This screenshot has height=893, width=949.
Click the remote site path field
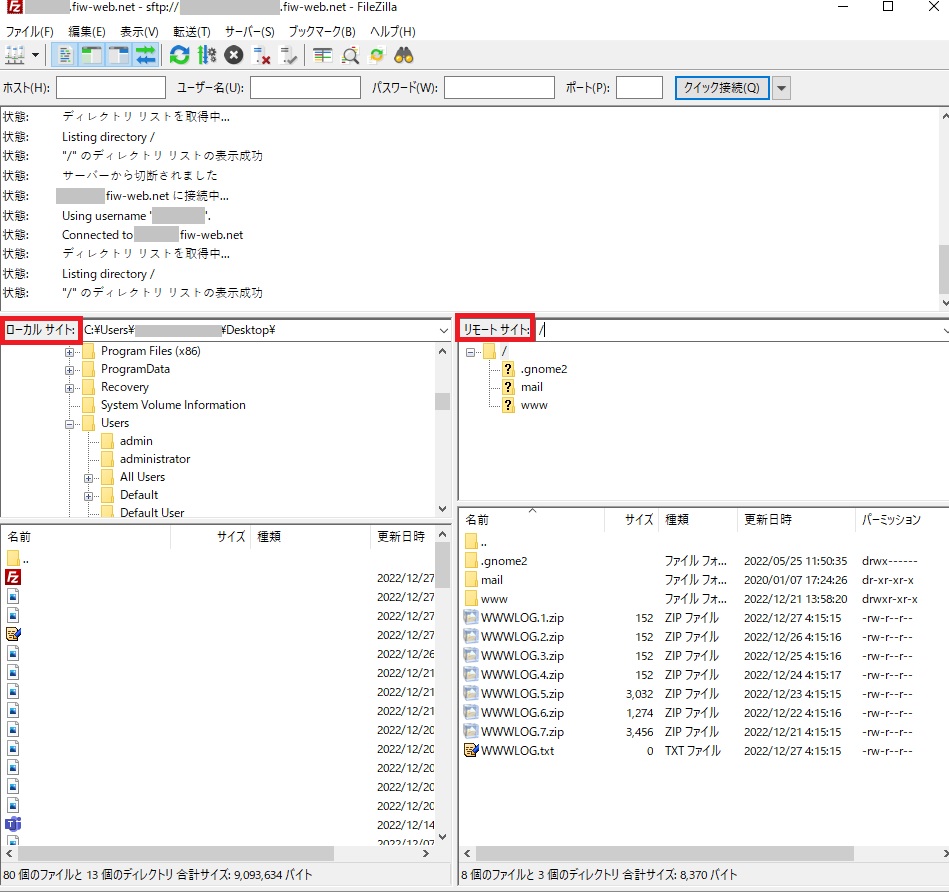pos(740,330)
